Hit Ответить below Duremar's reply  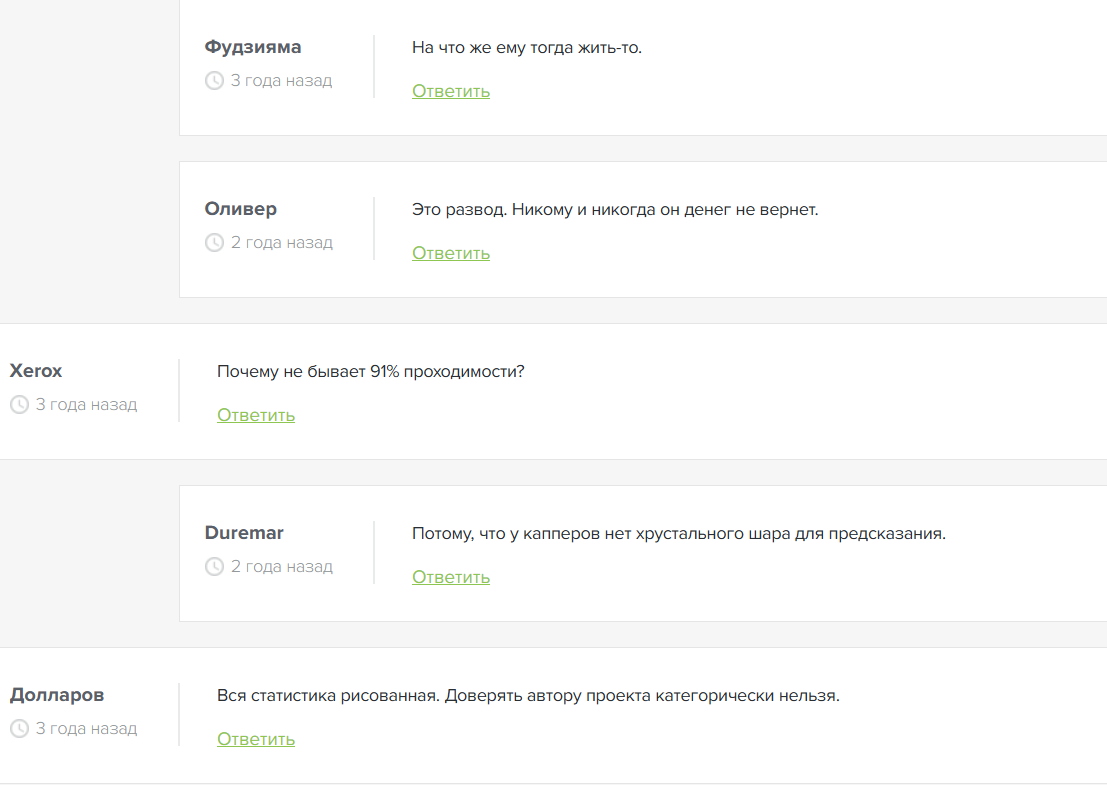[x=451, y=577]
